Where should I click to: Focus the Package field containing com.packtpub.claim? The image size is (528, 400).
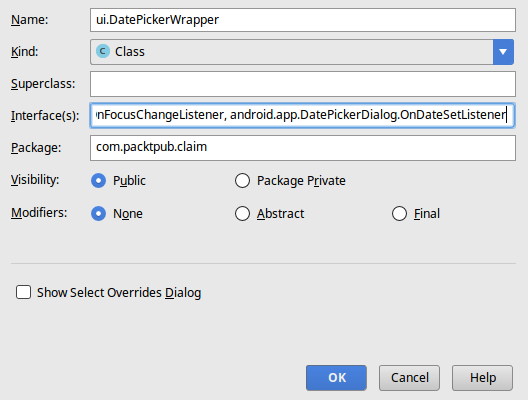303,148
